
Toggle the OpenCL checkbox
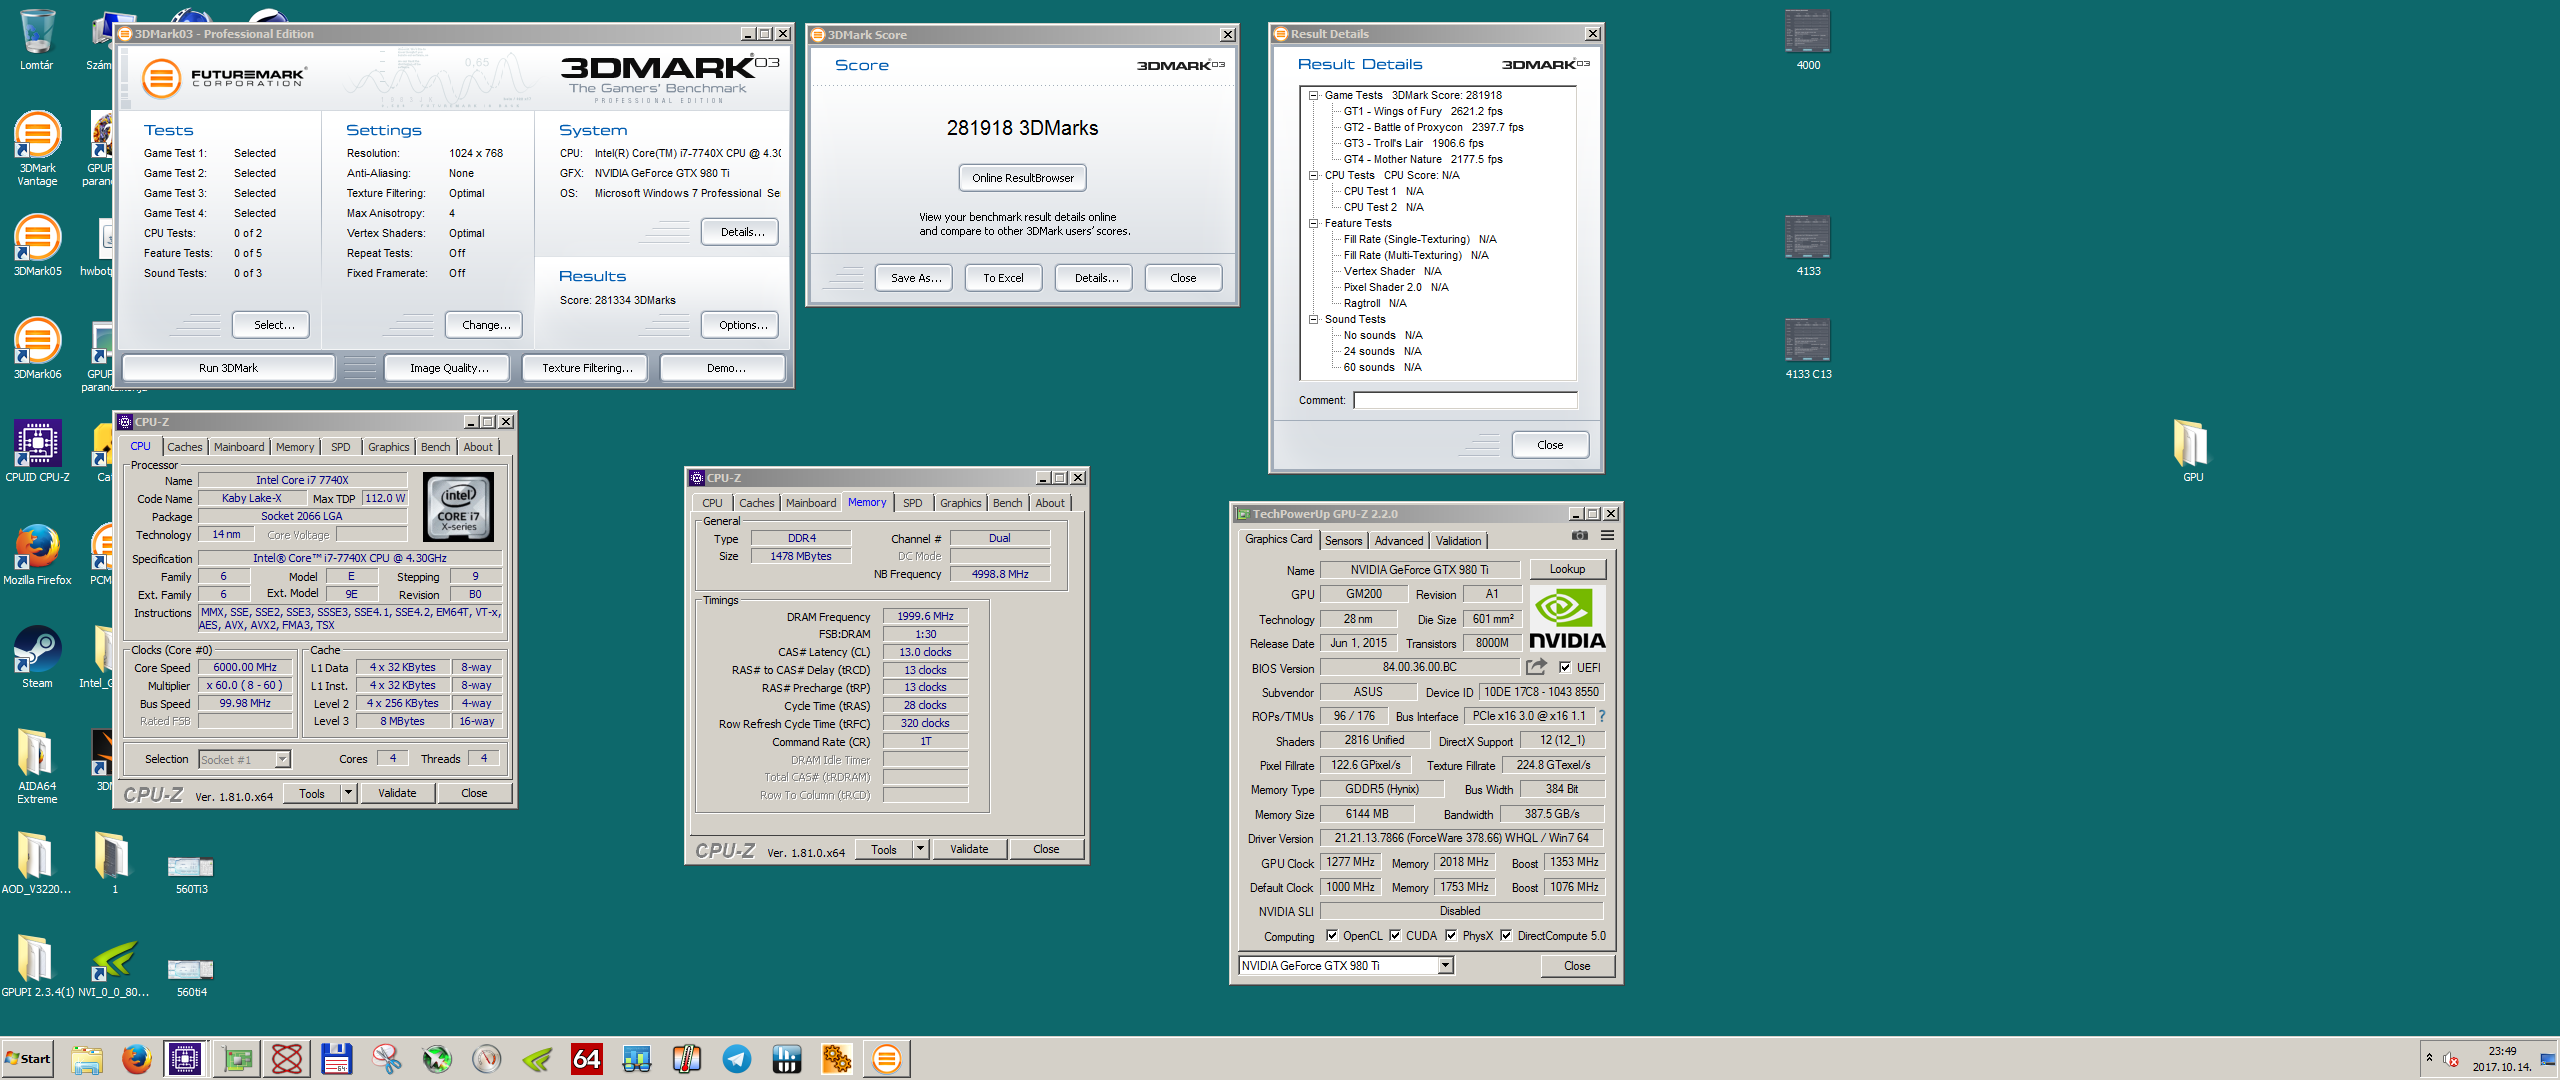(x=1332, y=936)
